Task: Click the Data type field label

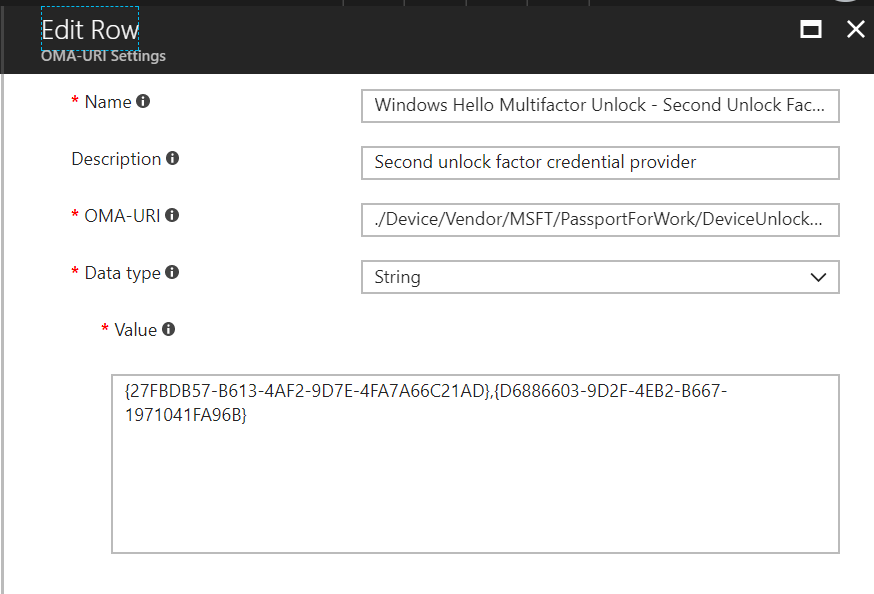Action: tap(122, 273)
